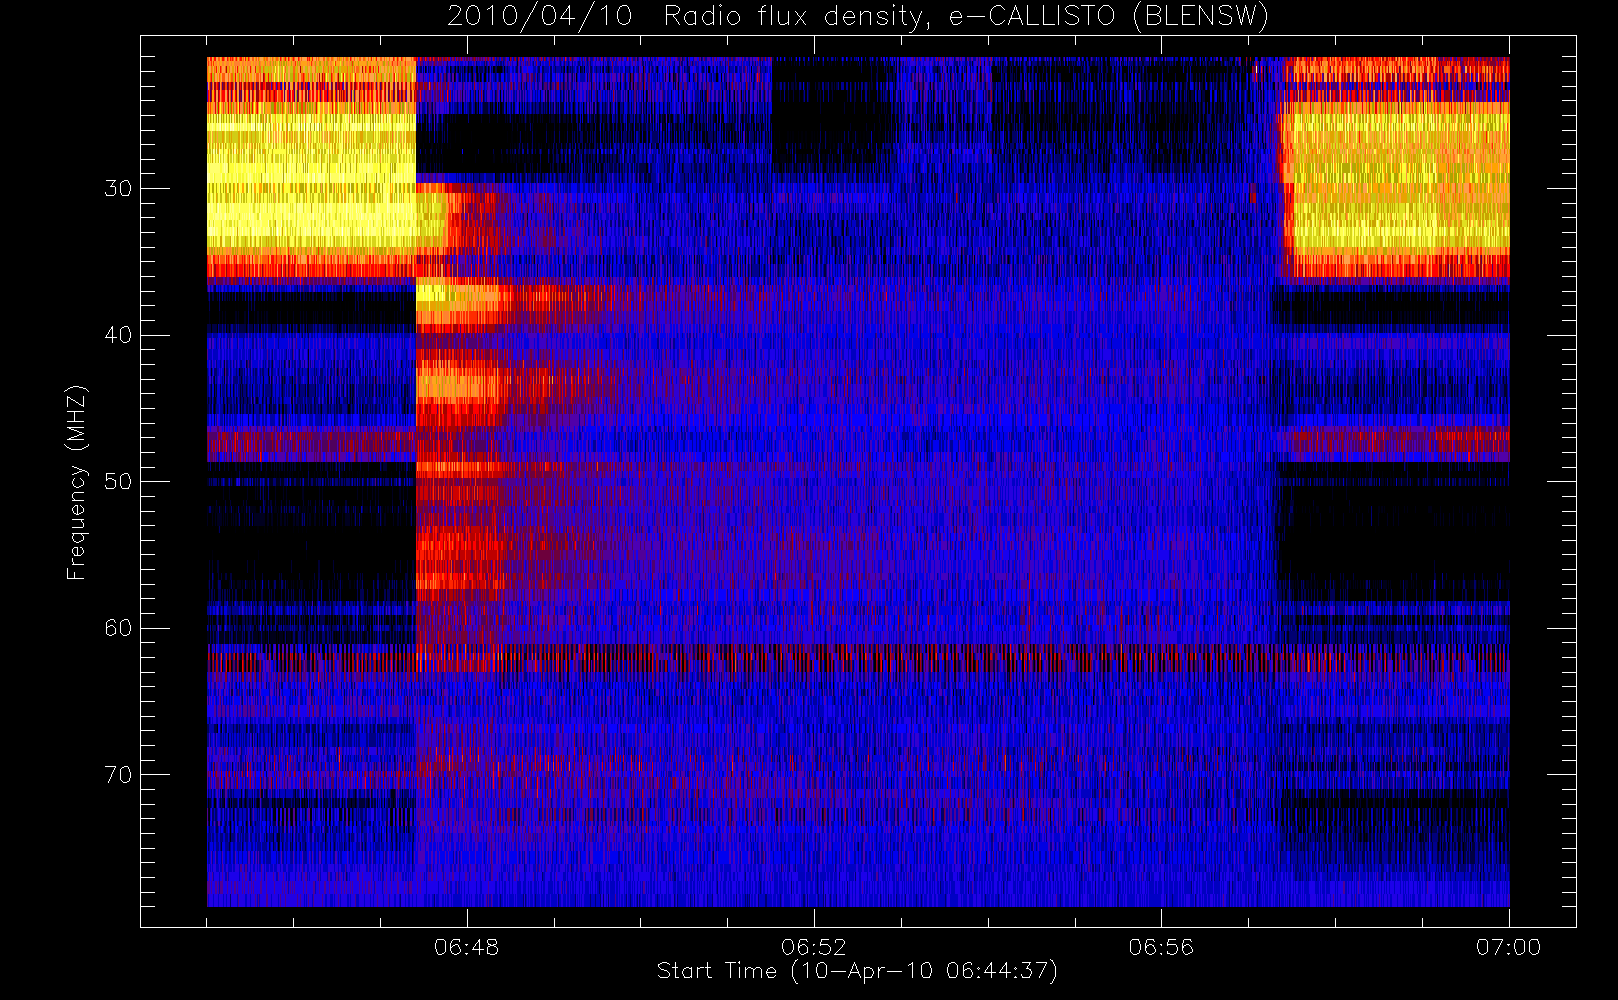Click the 'Start Time (10-Apr-10 06:44:37)' axis label

point(857,971)
